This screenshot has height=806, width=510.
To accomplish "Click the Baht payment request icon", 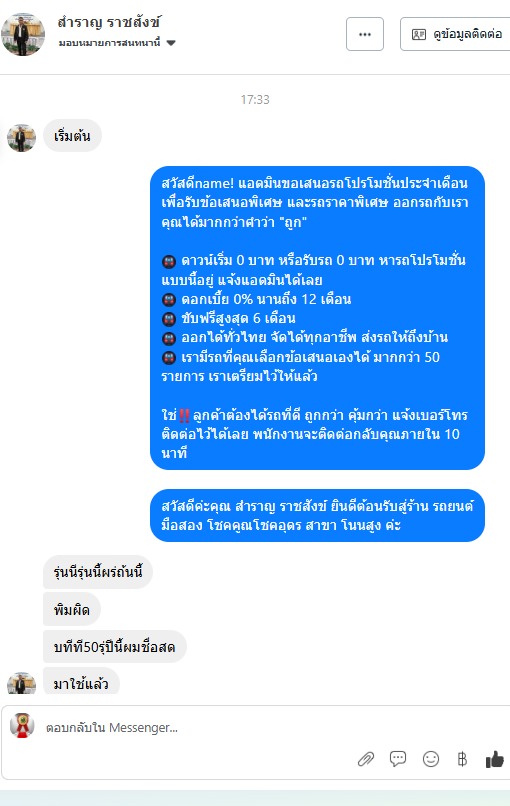I will point(462,759).
